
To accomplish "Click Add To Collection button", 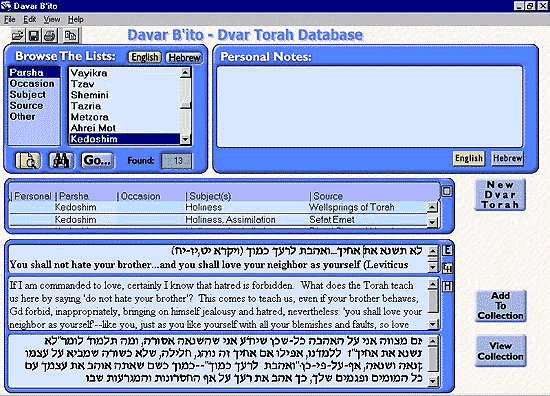I will point(501,306).
